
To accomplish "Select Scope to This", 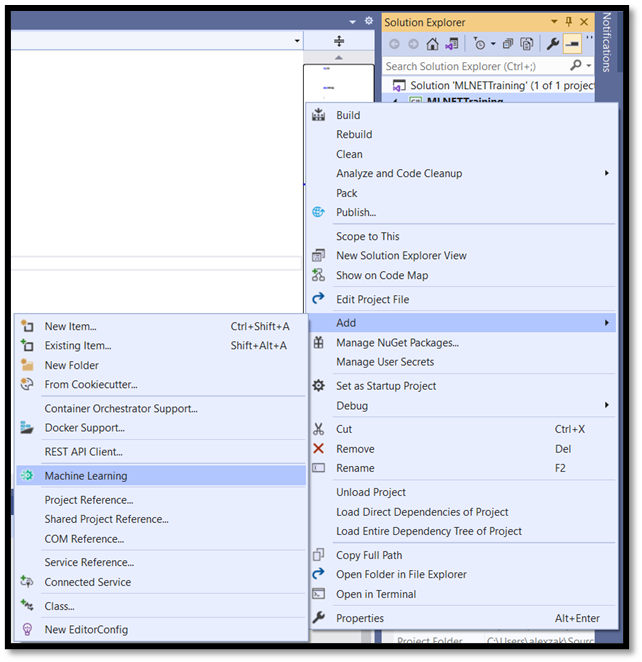I will click(463, 236).
